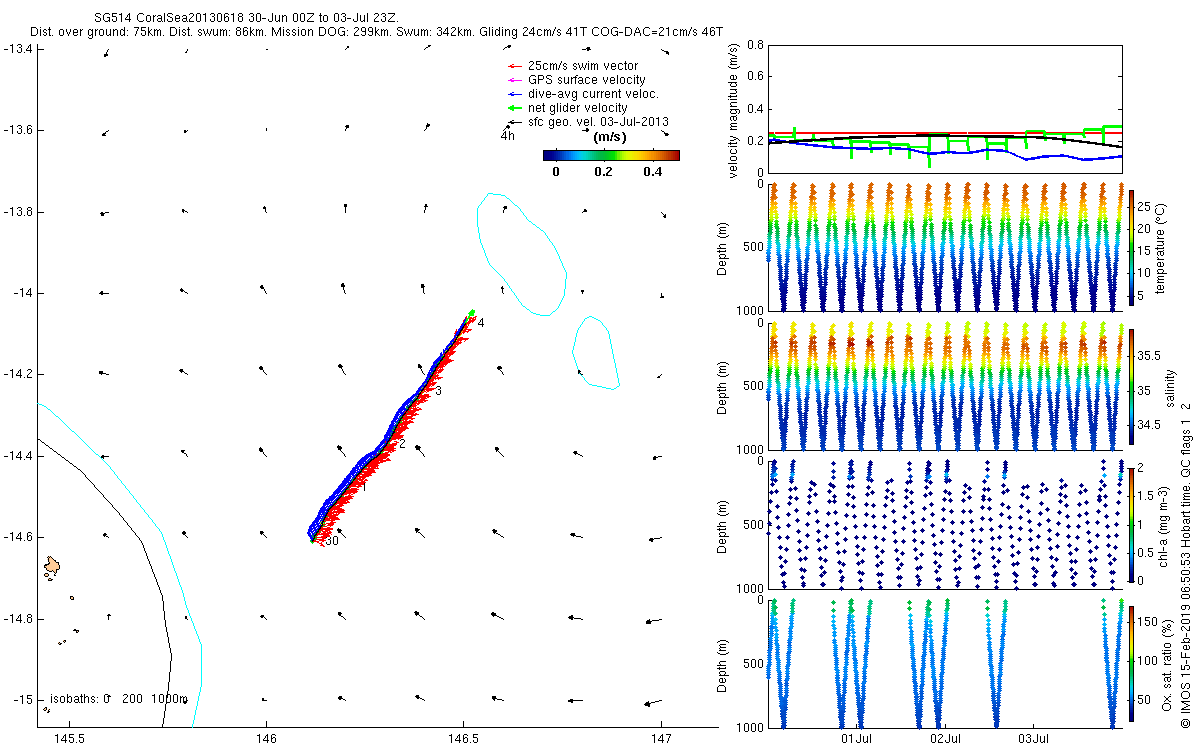
Task: Click the latitude tick label -13.4
Action: click(x=19, y=48)
